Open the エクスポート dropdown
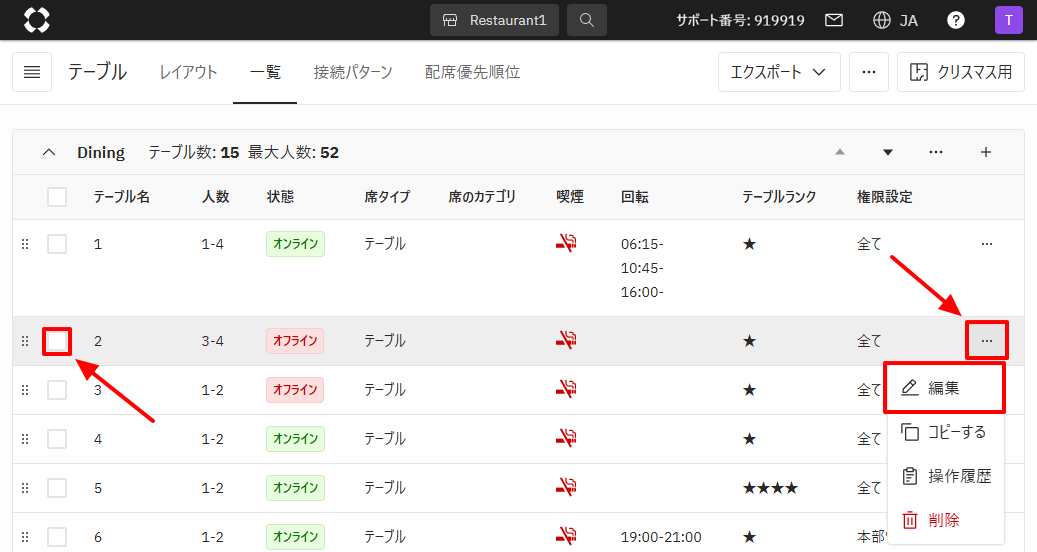The height and width of the screenshot is (552, 1037). 779,72
